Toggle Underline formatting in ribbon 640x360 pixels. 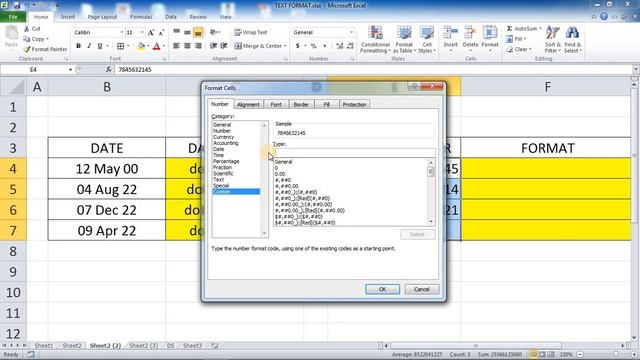100,46
